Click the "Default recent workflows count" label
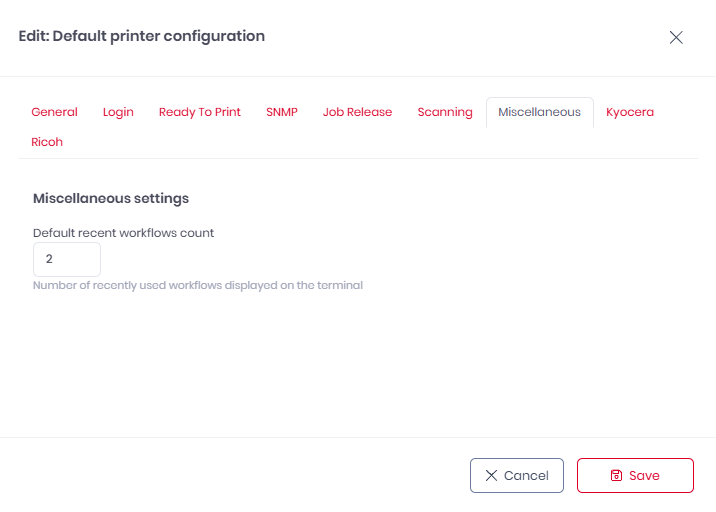The width and height of the screenshot is (716, 512). click(123, 233)
